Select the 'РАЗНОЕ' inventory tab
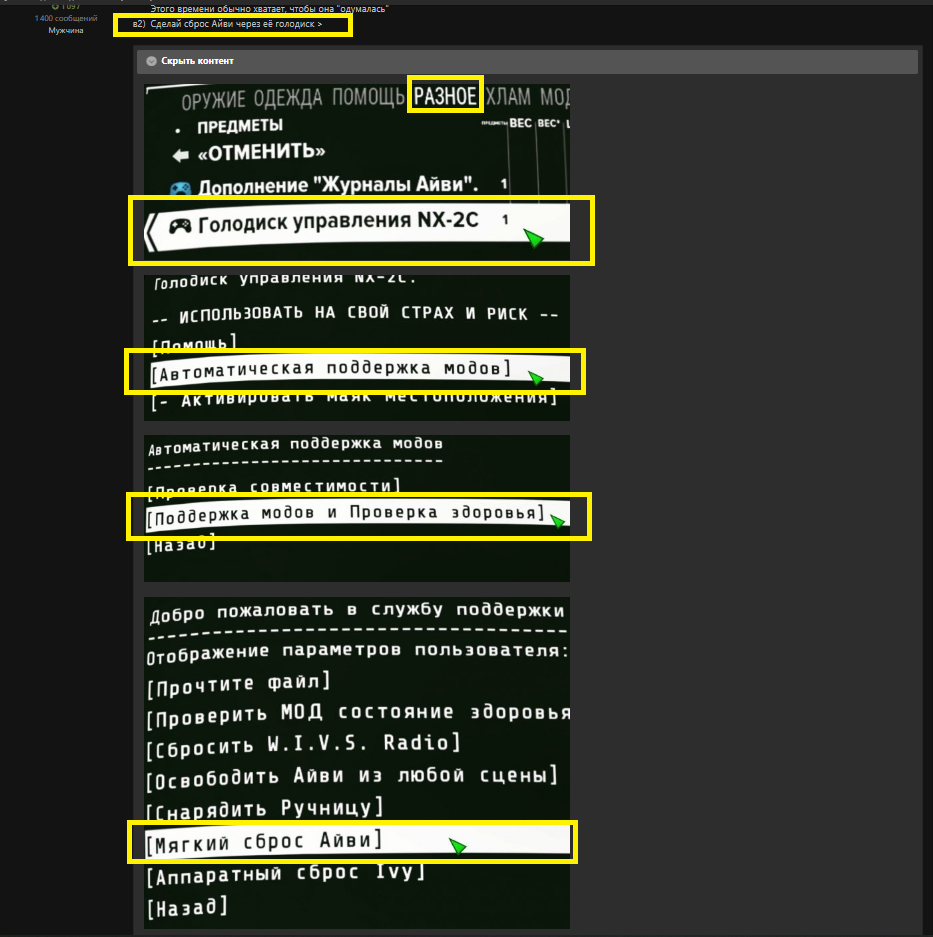This screenshot has width=933, height=937. click(445, 97)
